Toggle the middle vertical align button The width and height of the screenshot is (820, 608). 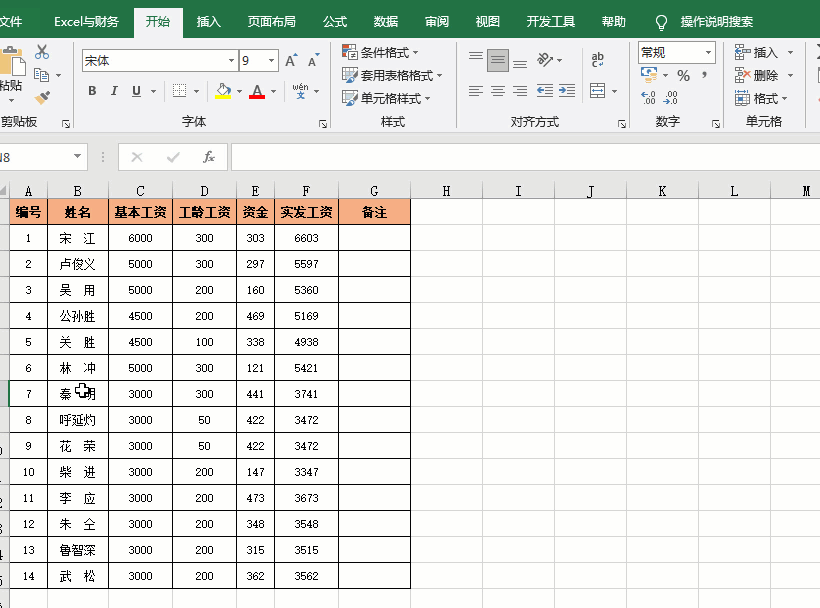[497, 60]
